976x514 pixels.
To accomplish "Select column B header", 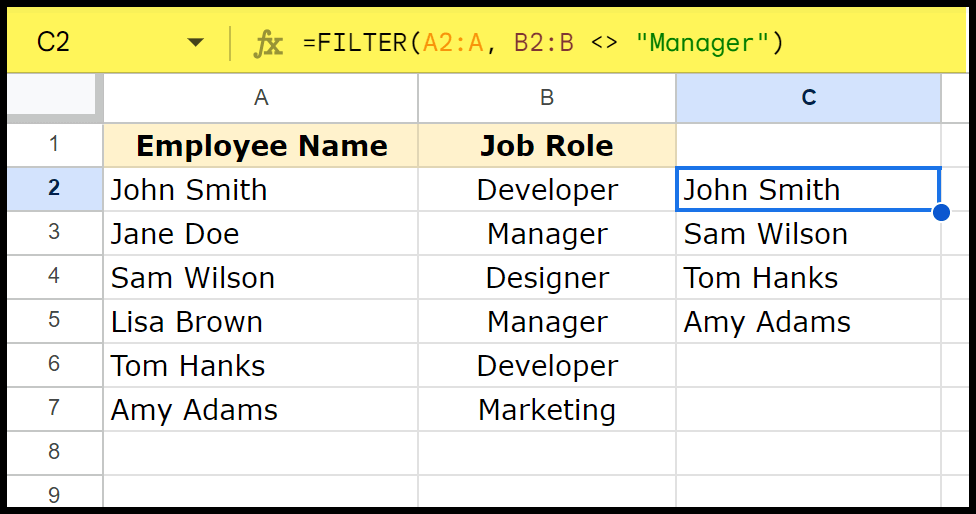I will (x=547, y=98).
